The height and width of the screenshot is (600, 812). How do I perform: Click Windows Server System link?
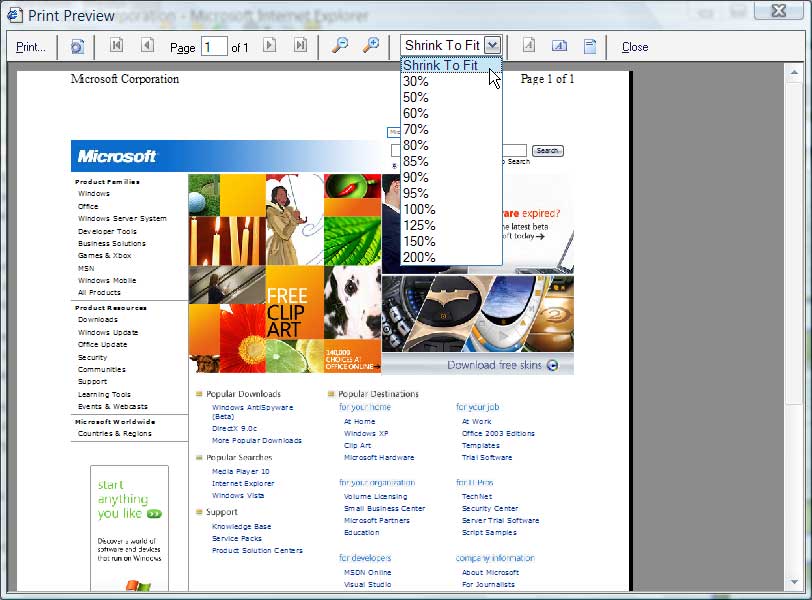point(122,218)
